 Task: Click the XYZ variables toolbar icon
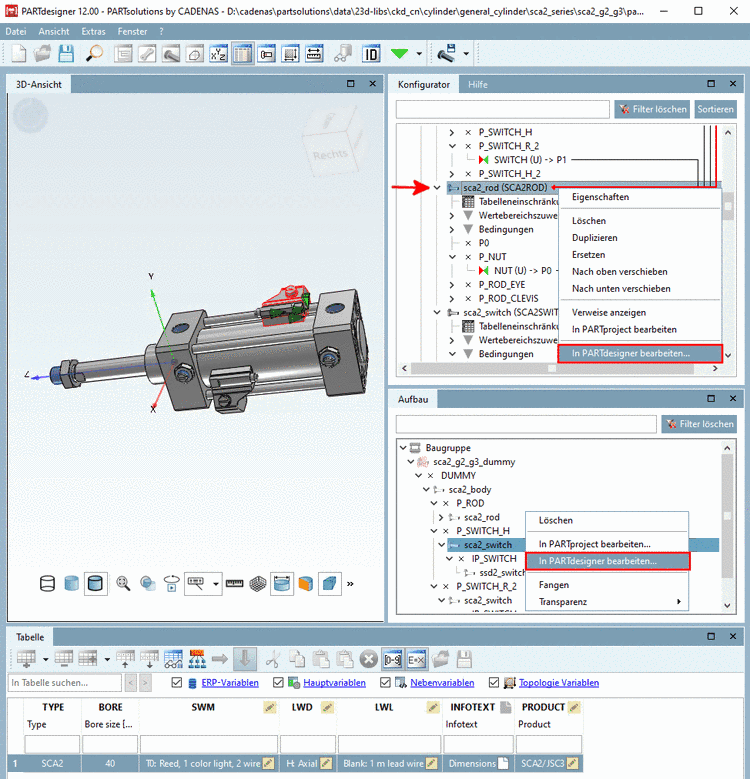218,53
